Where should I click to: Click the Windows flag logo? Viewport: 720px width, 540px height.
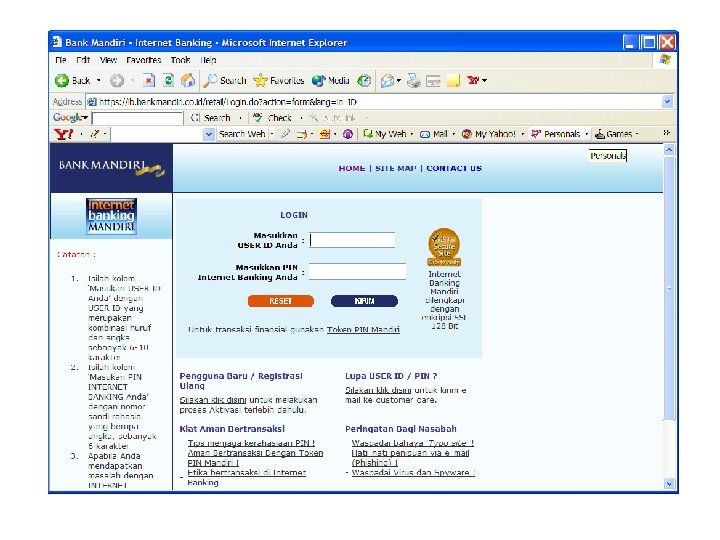pyautogui.click(x=665, y=60)
